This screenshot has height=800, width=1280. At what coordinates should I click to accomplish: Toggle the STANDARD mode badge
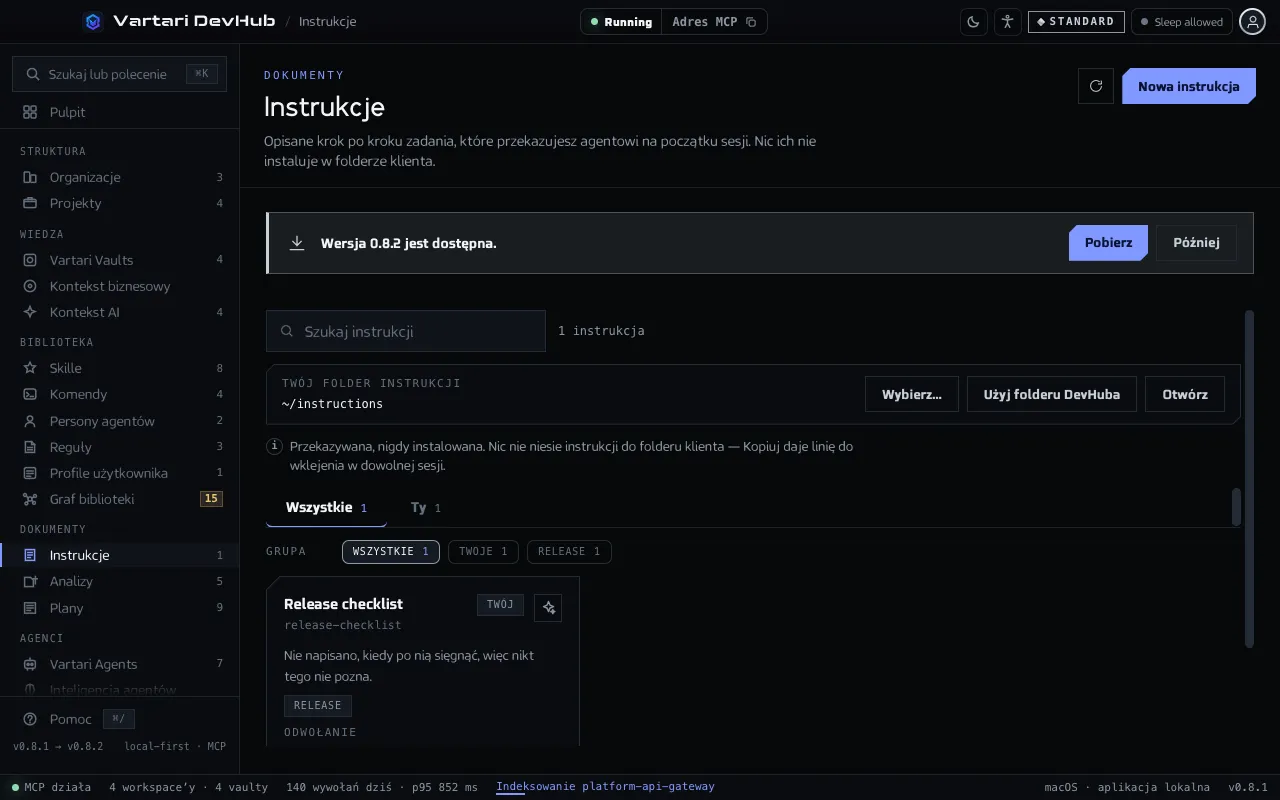(1076, 21)
